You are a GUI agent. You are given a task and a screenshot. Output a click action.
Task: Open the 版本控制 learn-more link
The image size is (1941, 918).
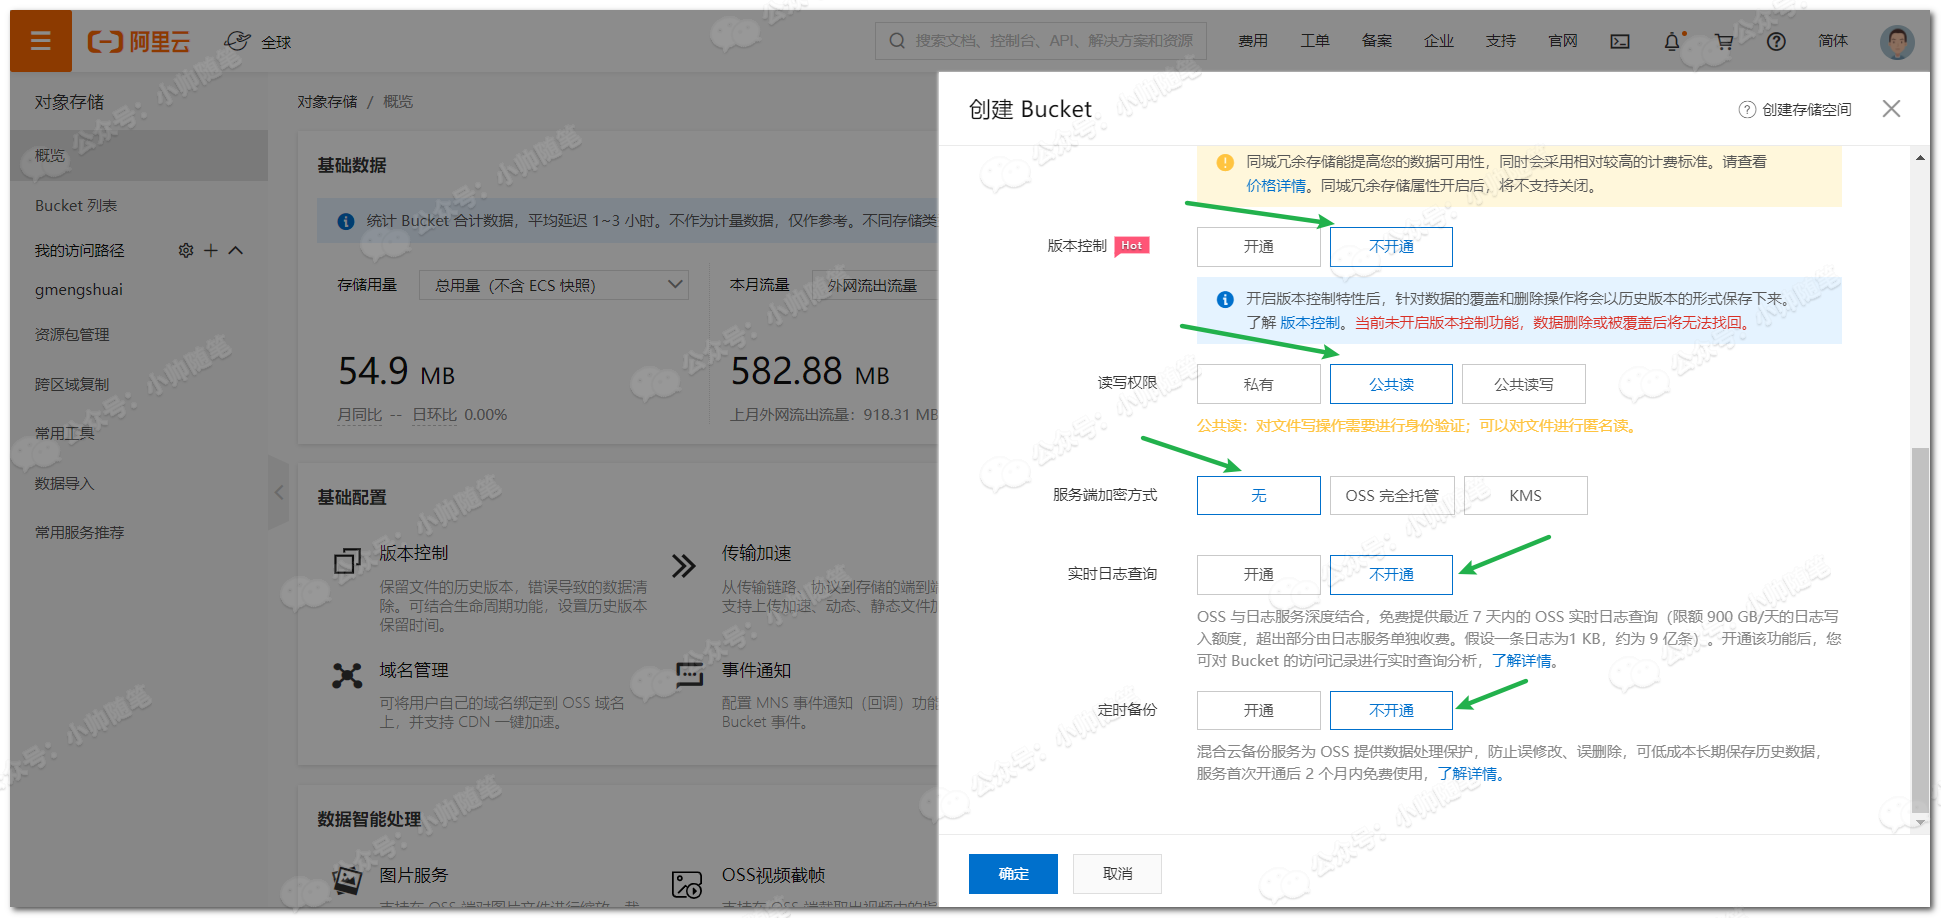[x=1310, y=323]
